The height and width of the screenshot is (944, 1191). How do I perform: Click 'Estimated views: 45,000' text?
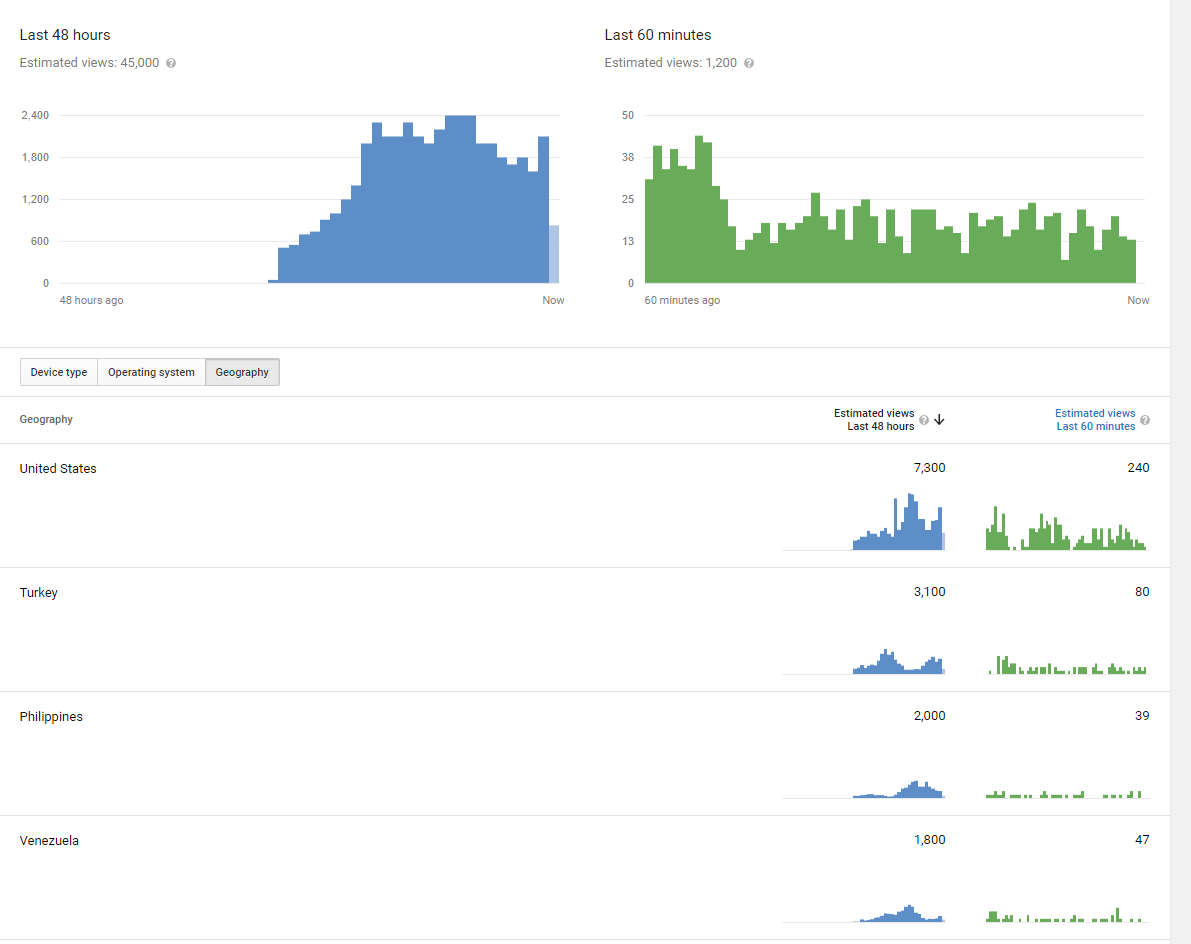(90, 63)
